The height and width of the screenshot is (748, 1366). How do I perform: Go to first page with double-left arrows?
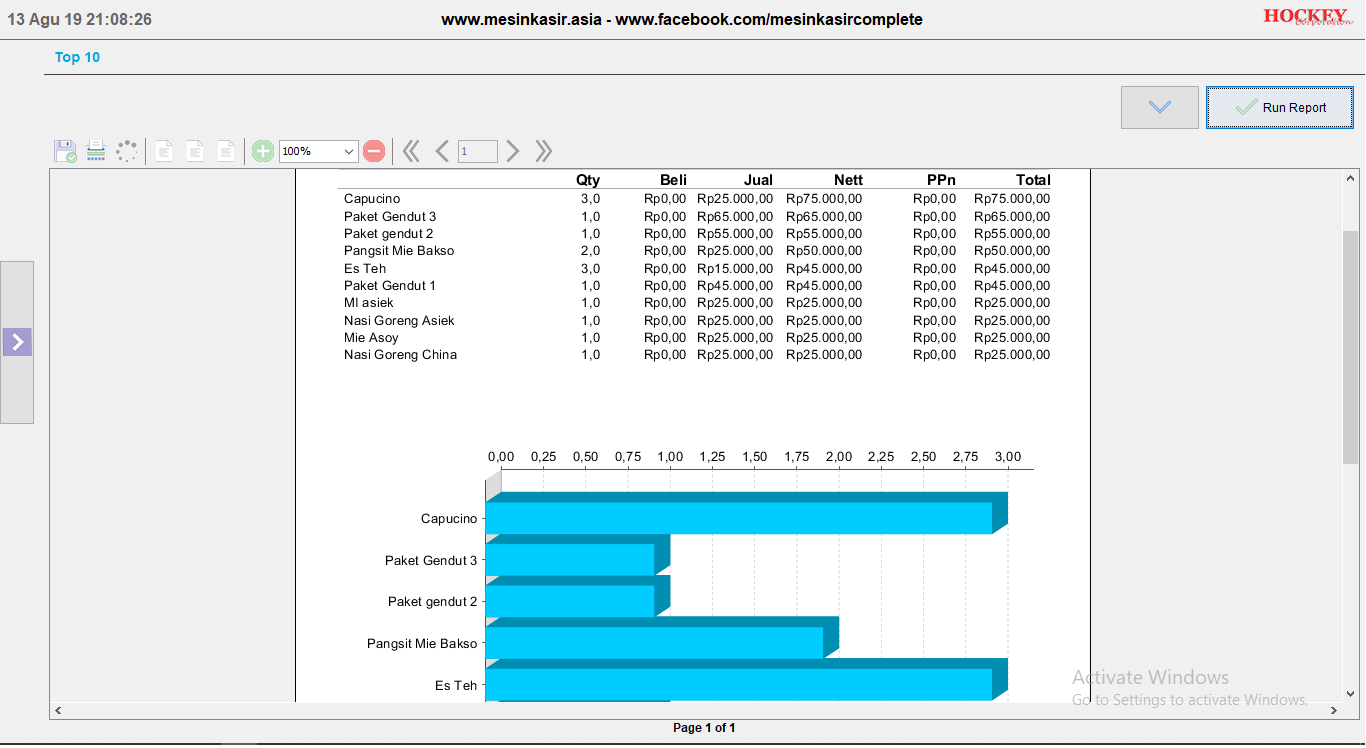pyautogui.click(x=411, y=151)
